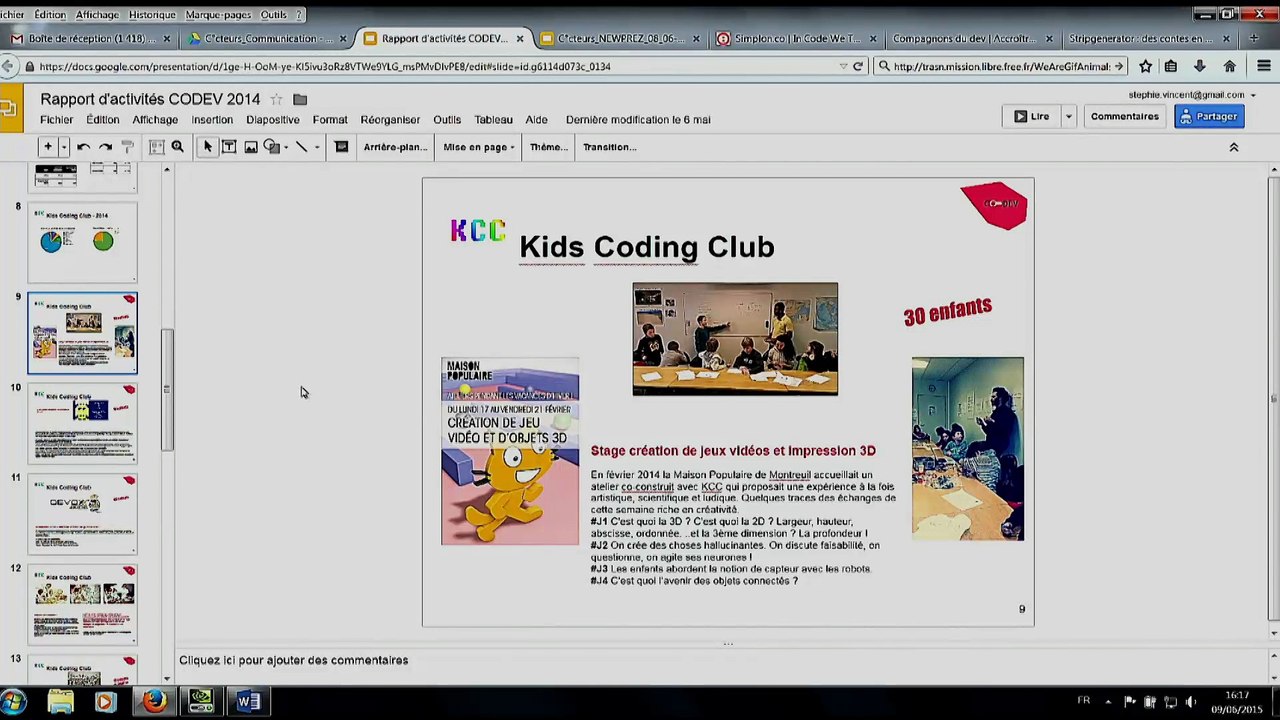Select the Maison Populaire poster image on slide
The width and height of the screenshot is (1280, 720).
[510, 451]
